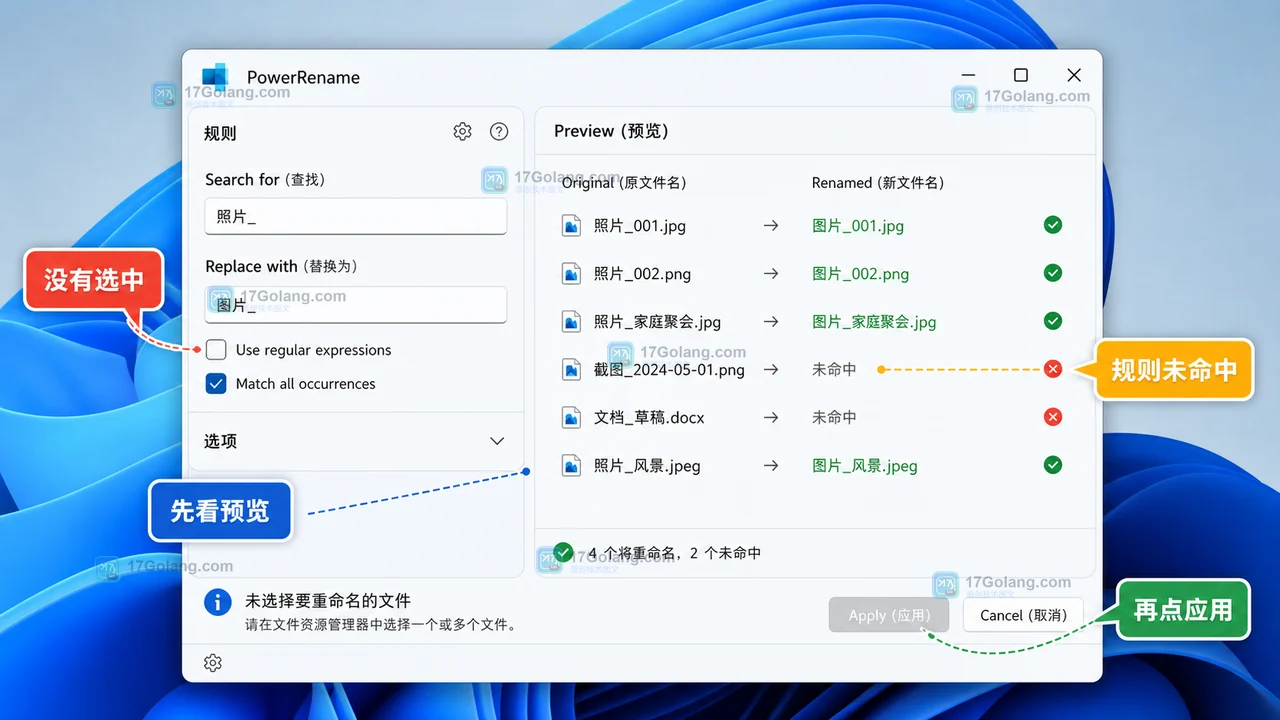Click the blue info icon beside the no-files message
This screenshot has height=720, width=1280.
[x=218, y=602]
